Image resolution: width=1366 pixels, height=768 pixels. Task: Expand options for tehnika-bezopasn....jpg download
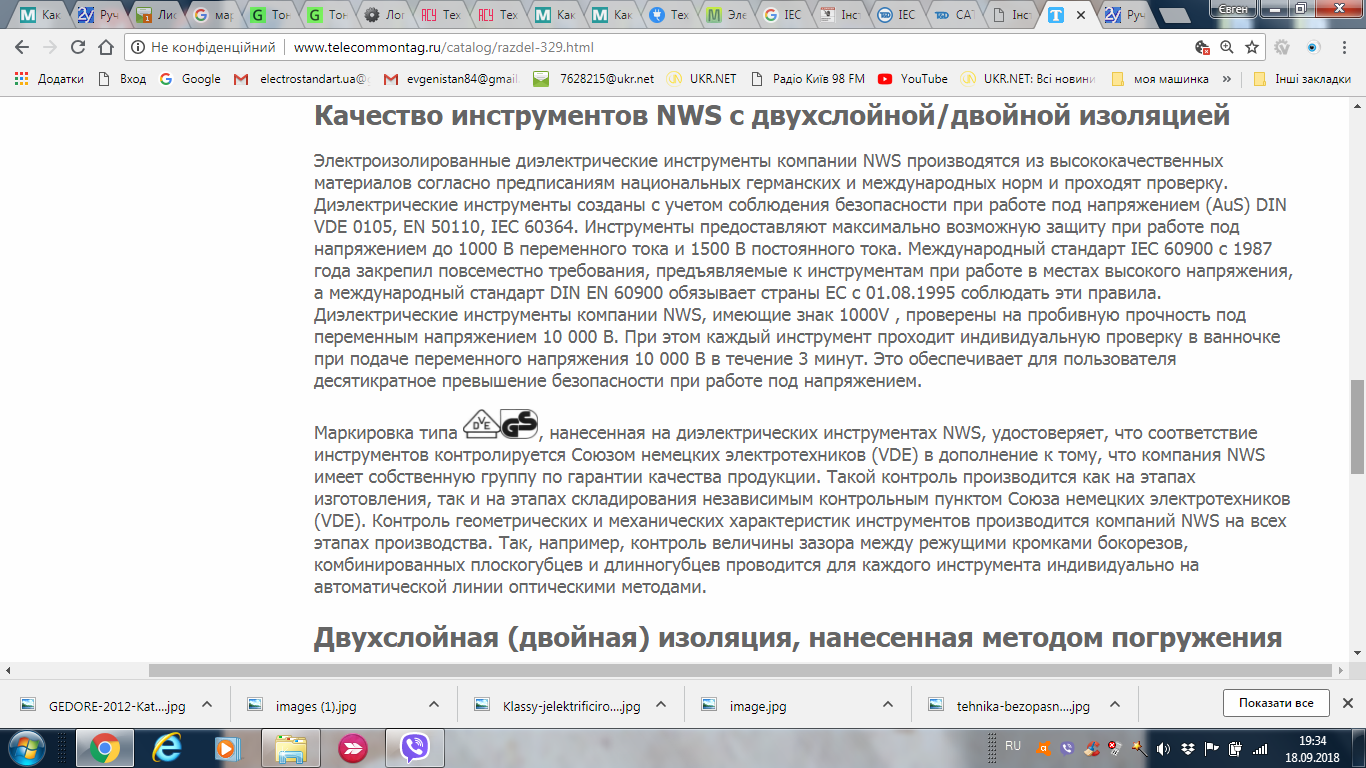(1116, 704)
